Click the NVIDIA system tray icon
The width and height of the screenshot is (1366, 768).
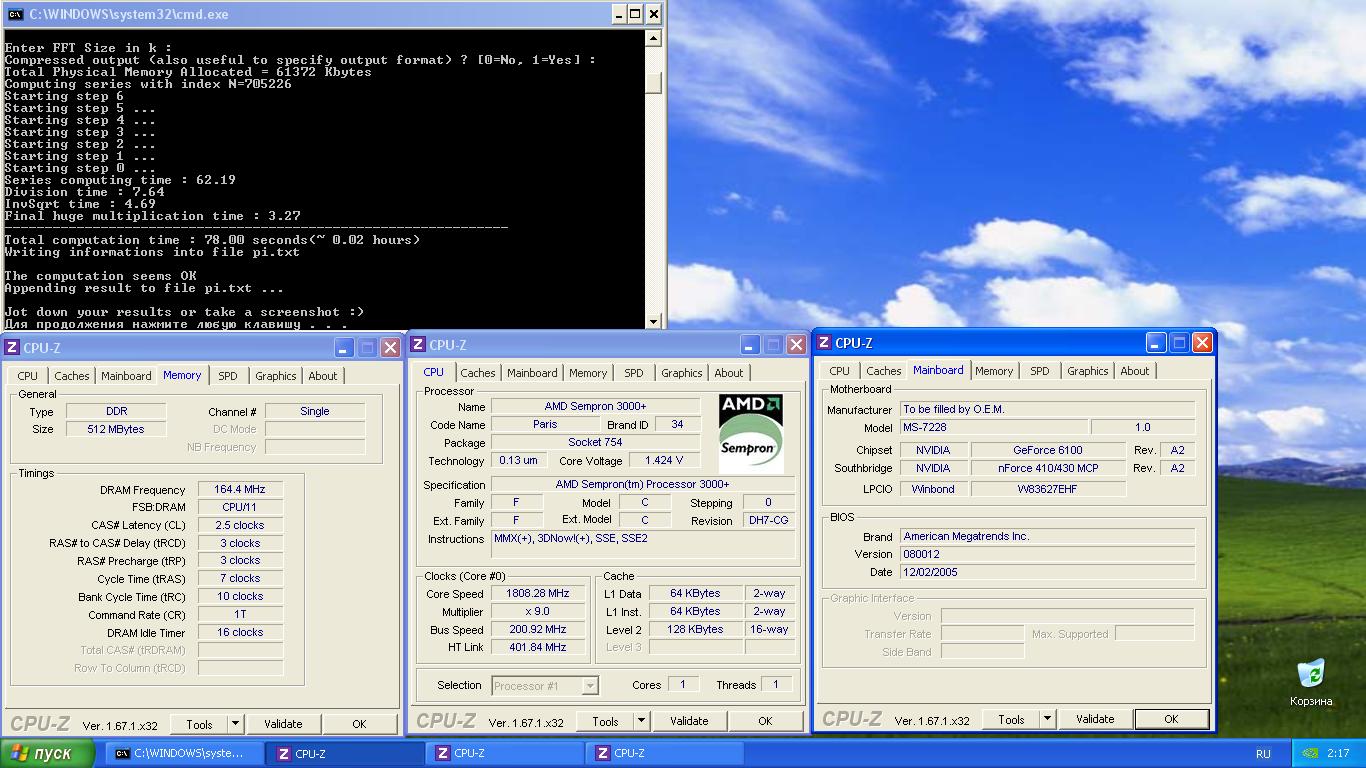(x=1310, y=754)
